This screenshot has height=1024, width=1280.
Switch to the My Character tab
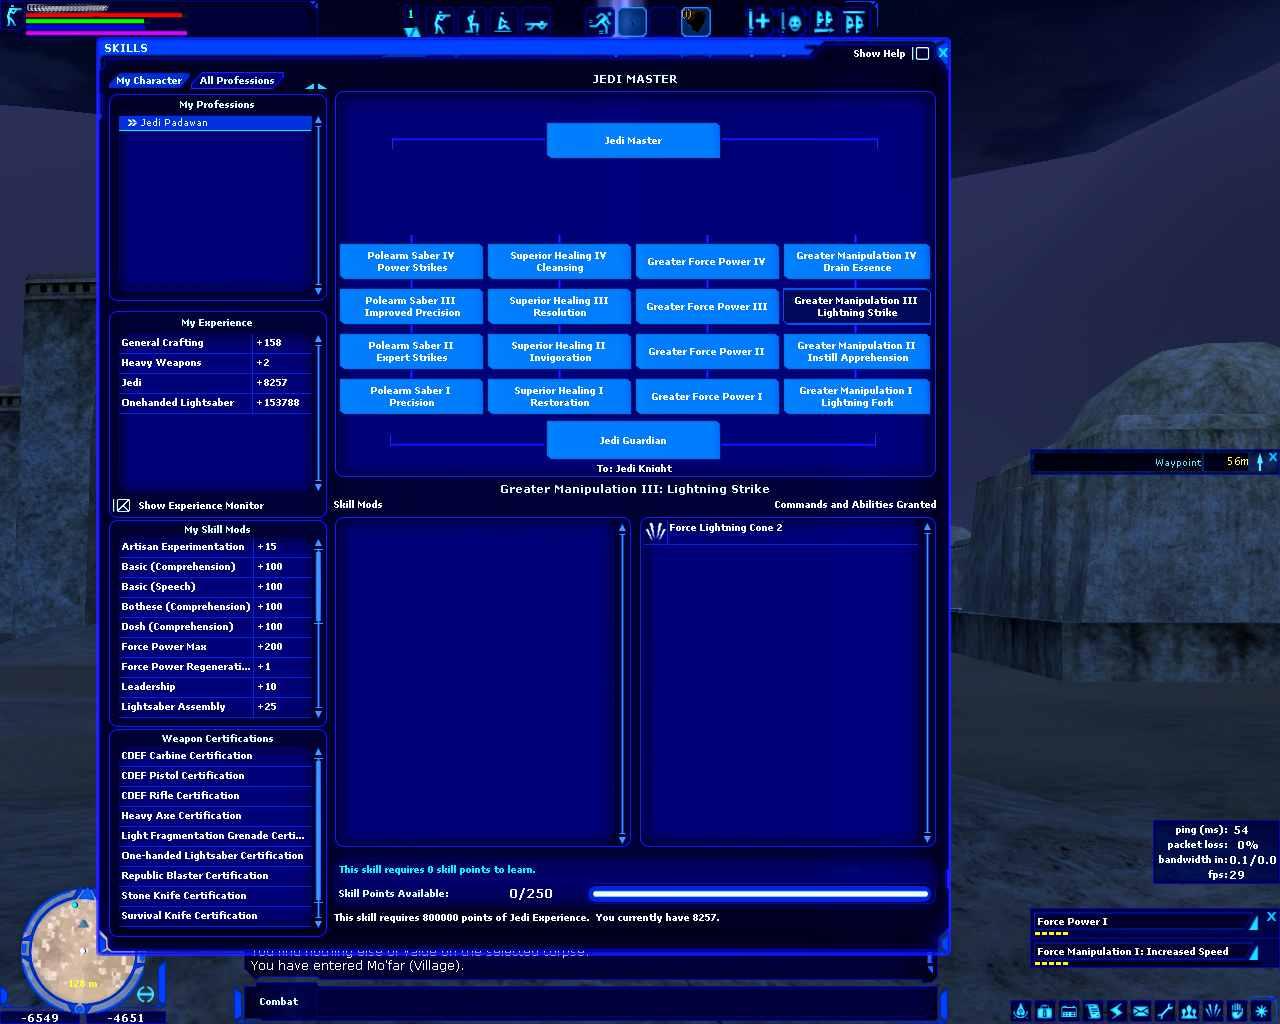point(149,80)
